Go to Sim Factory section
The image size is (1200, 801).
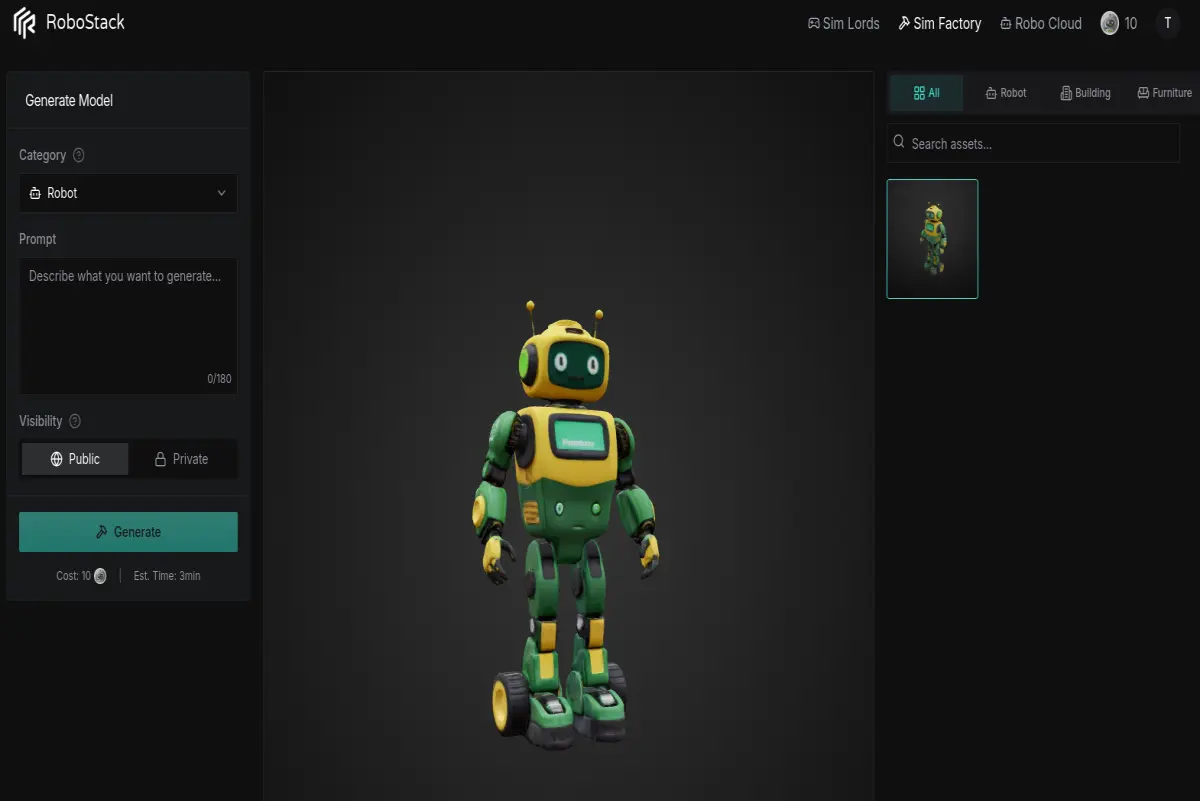pyautogui.click(x=939, y=23)
